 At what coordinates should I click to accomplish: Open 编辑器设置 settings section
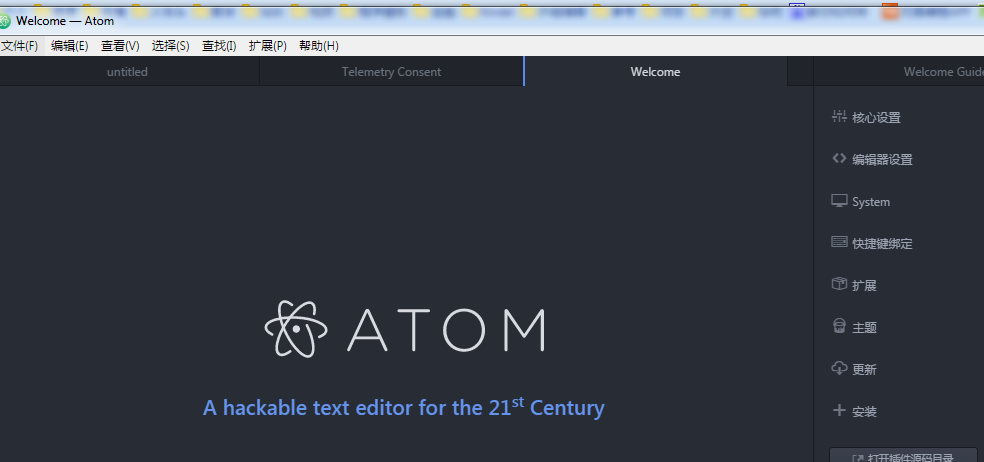(882, 159)
